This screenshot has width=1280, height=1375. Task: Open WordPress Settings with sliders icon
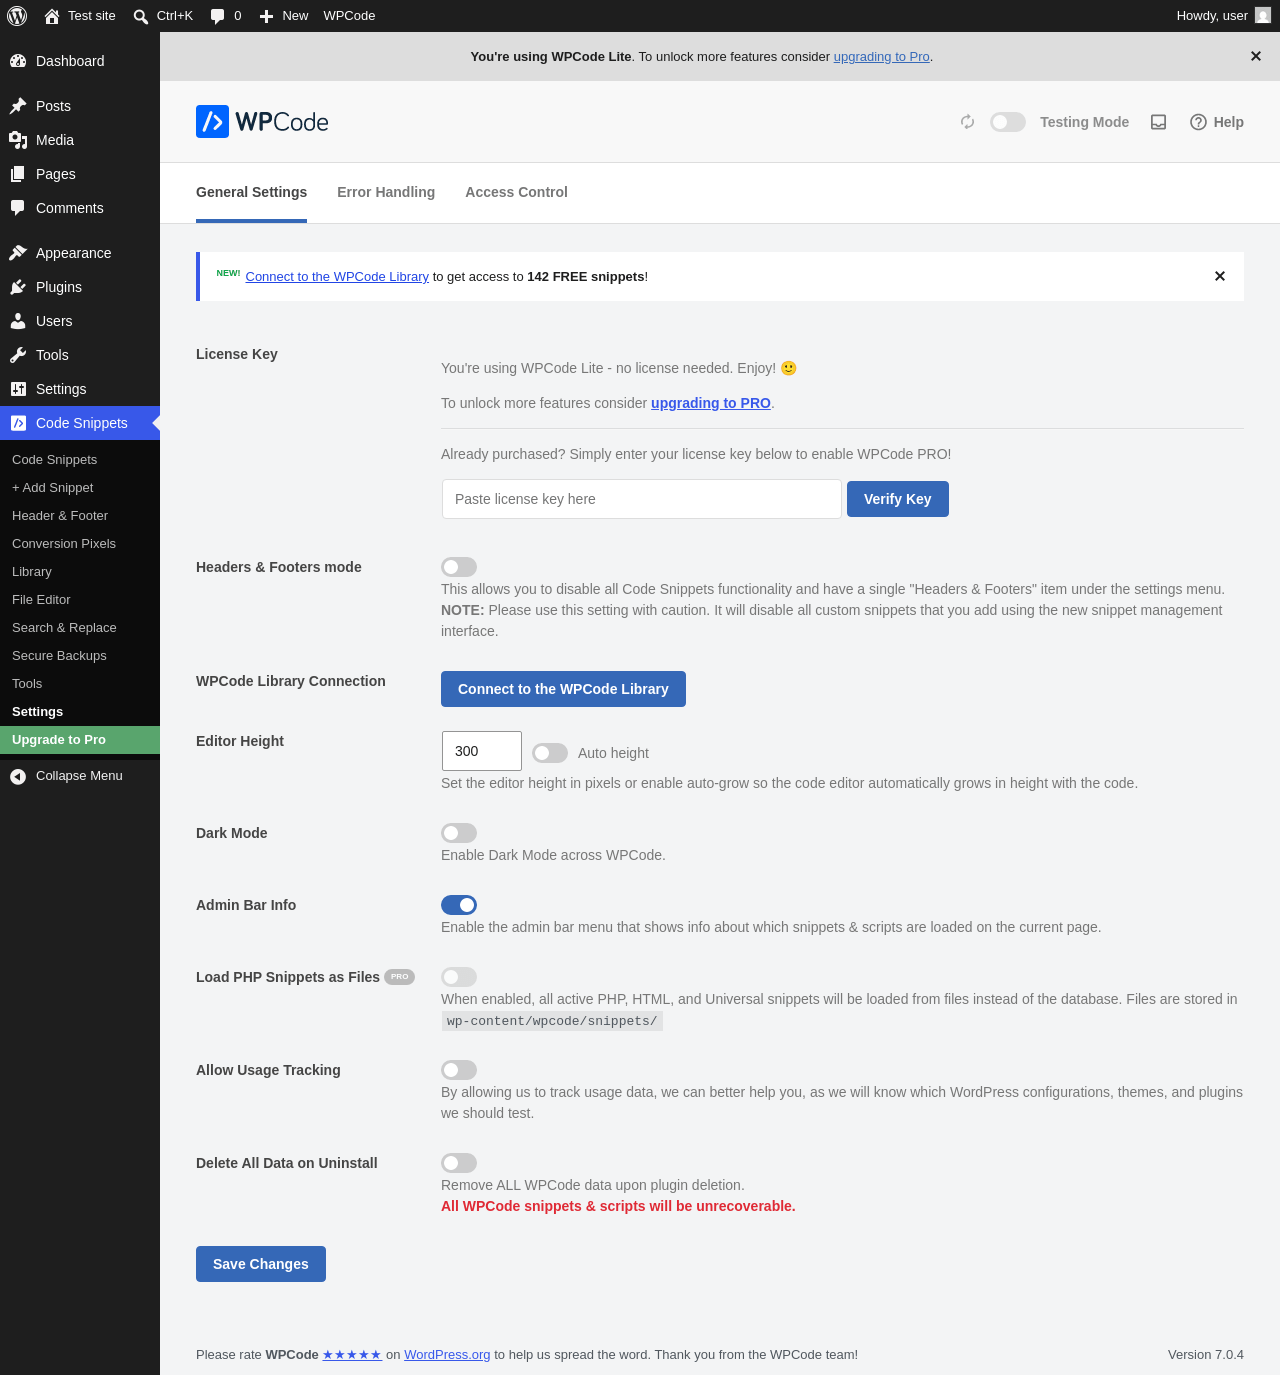tap(80, 389)
